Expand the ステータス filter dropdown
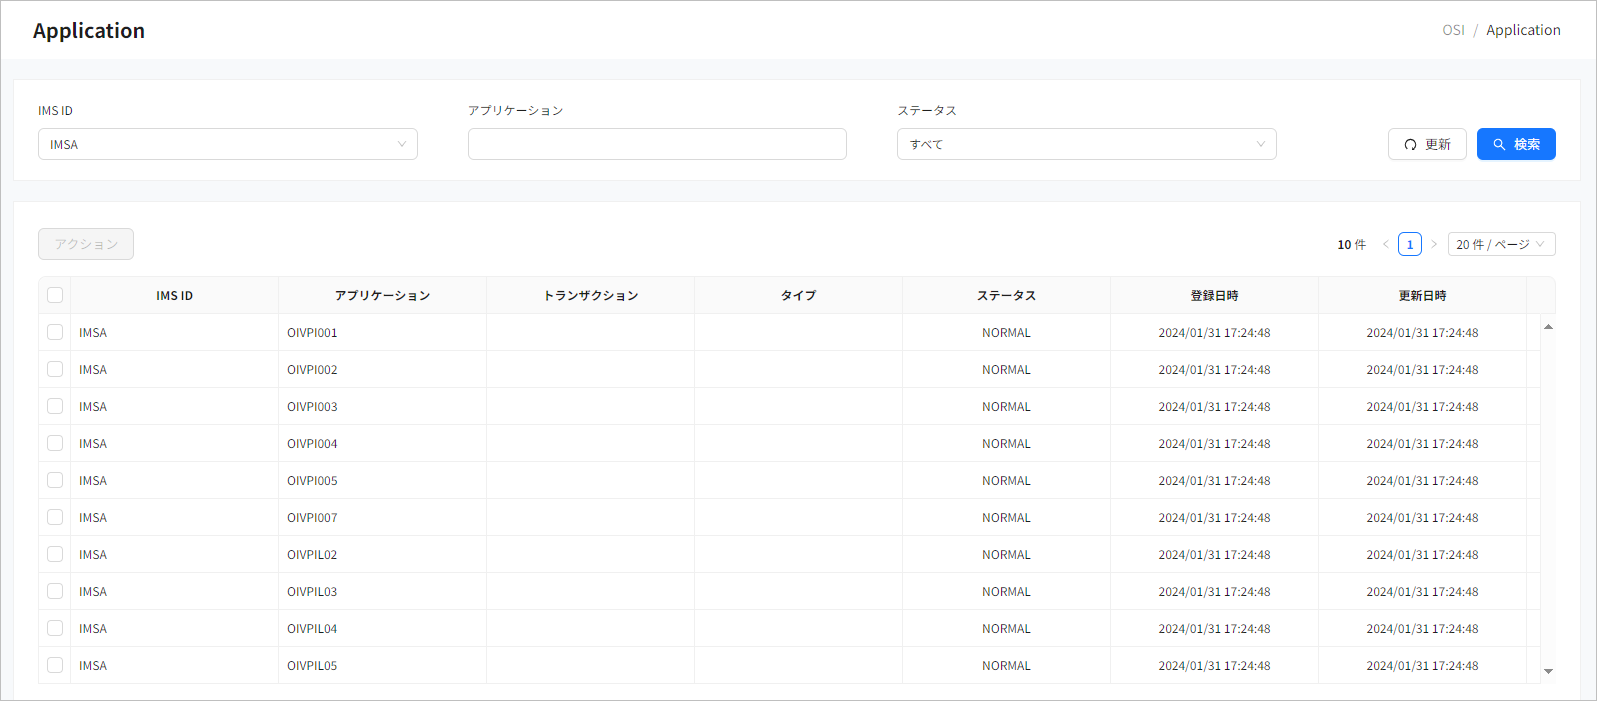Image resolution: width=1597 pixels, height=701 pixels. pos(1086,144)
